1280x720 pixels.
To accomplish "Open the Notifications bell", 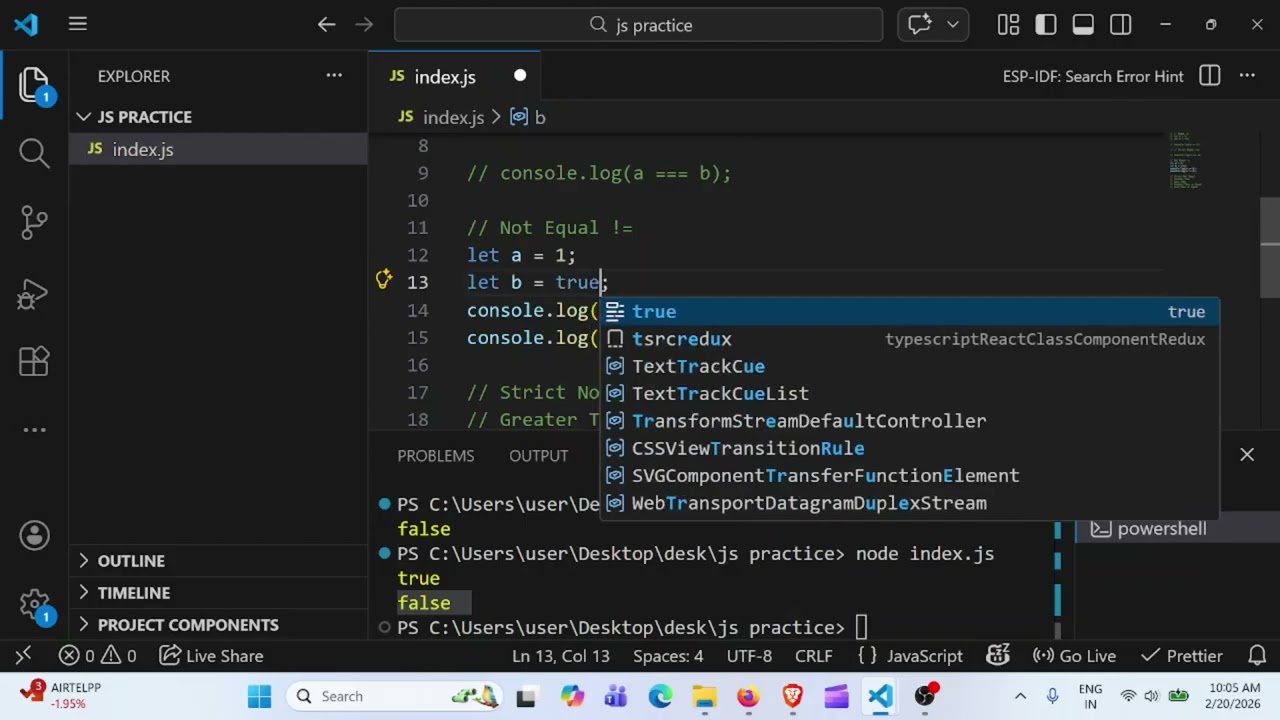I will point(1258,656).
